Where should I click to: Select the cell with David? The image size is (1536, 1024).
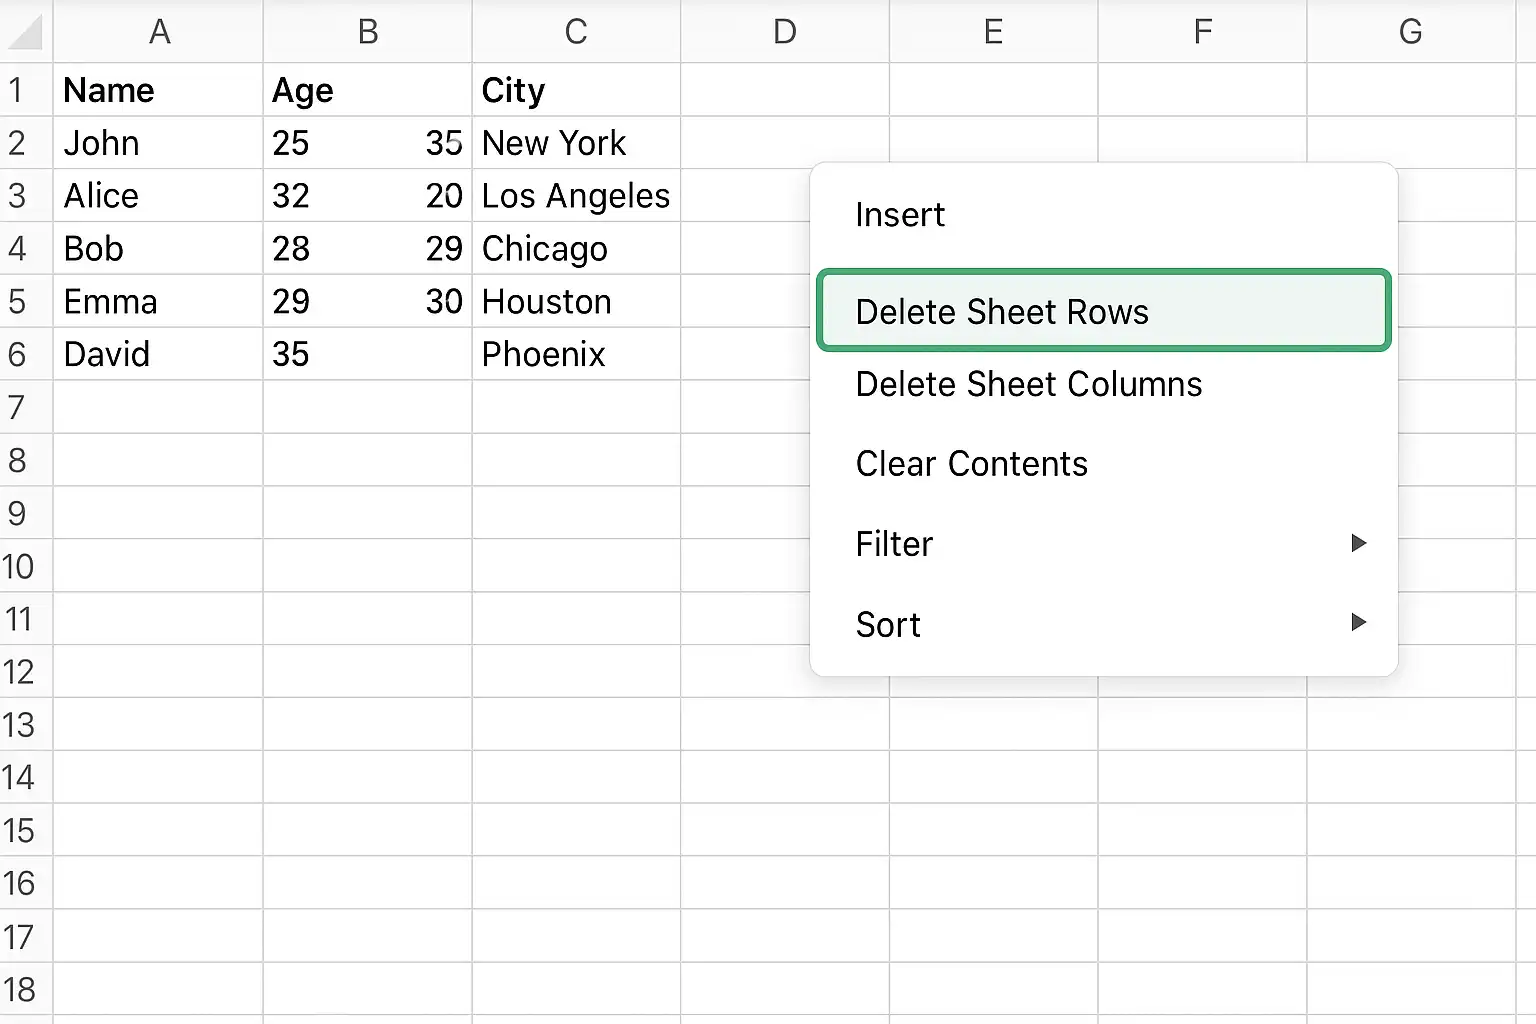(x=159, y=354)
